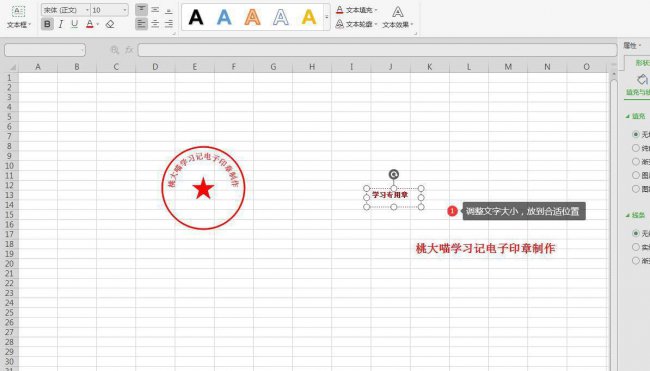This screenshot has width=650, height=371.
Task: Toggle Underline formatting
Action: pos(75,24)
